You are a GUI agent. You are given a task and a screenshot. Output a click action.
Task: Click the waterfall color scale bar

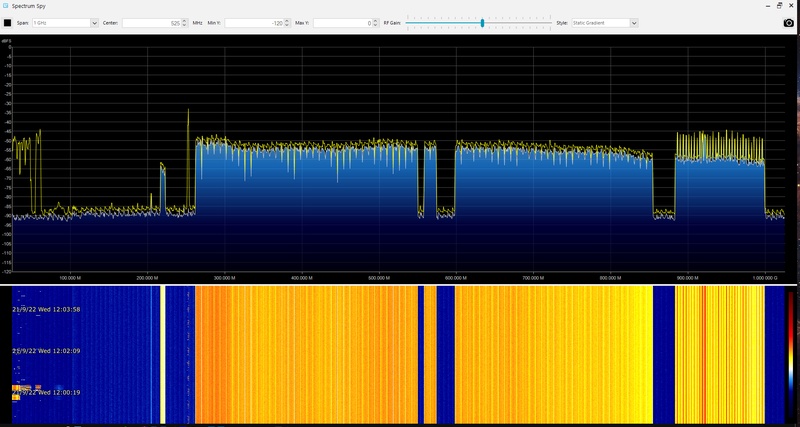click(x=791, y=353)
